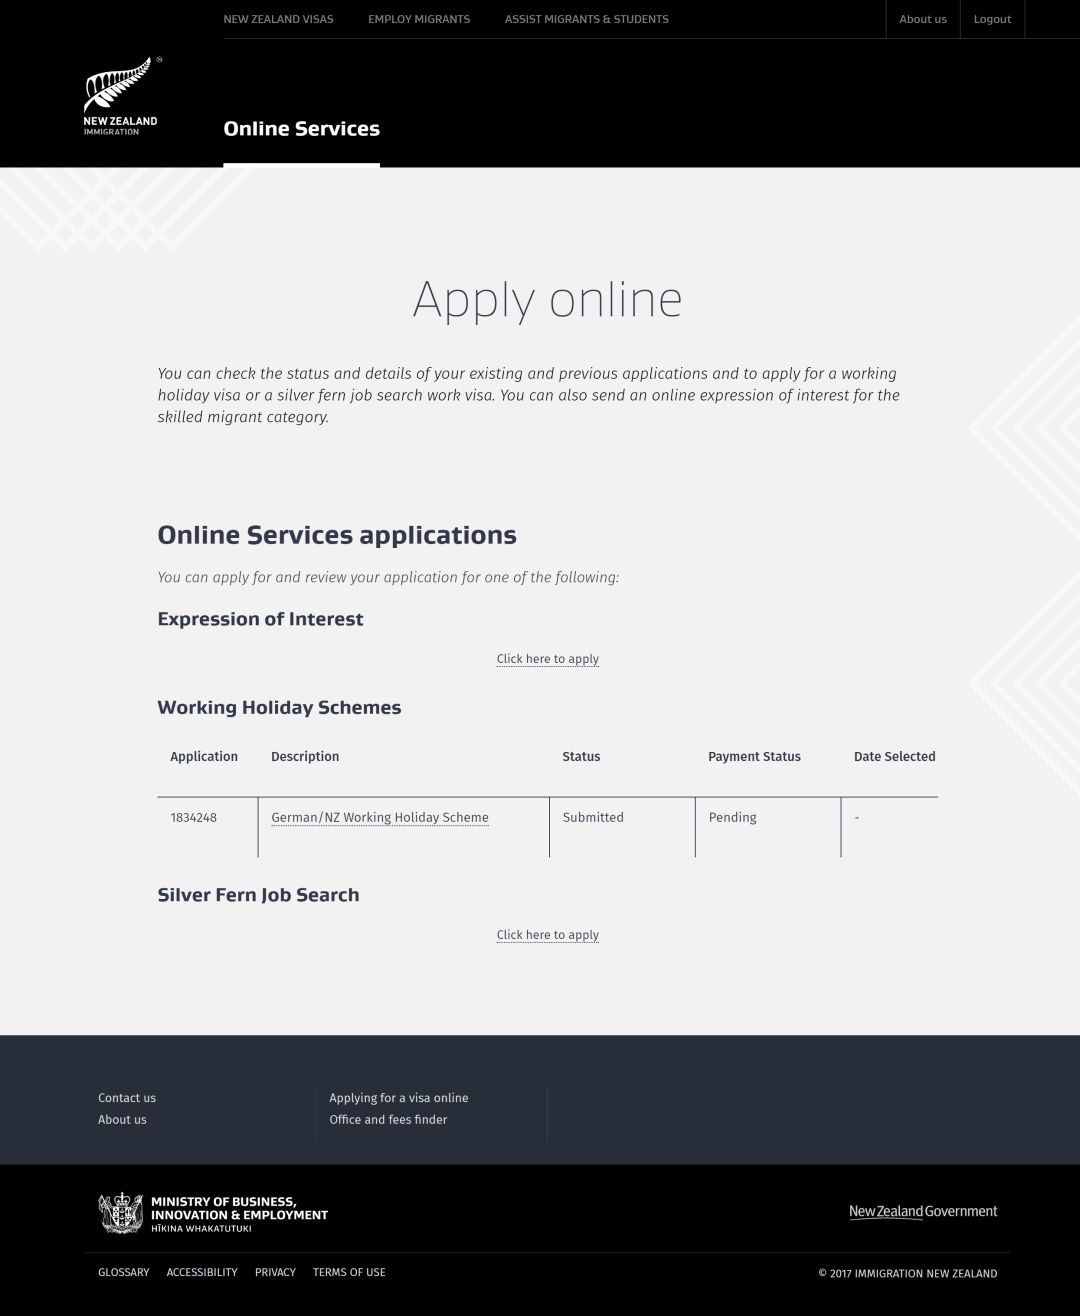Open German/NZ Working Holiday Scheme application
The width and height of the screenshot is (1080, 1316).
(380, 818)
